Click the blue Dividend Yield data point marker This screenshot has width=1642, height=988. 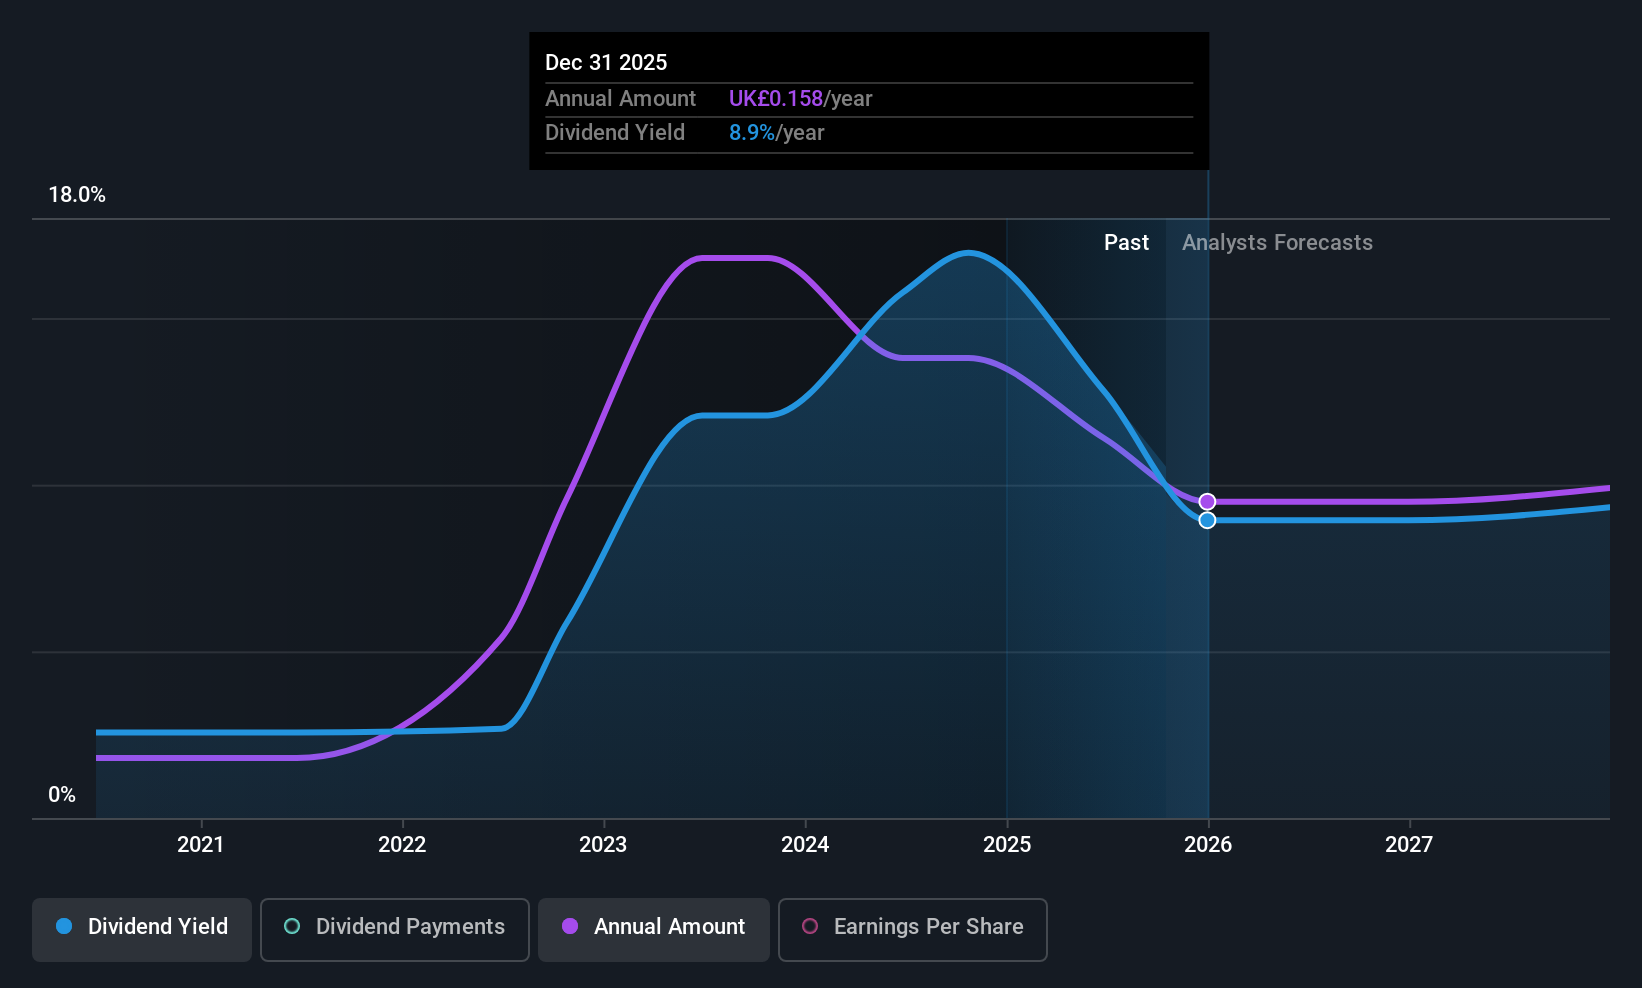coord(1207,520)
